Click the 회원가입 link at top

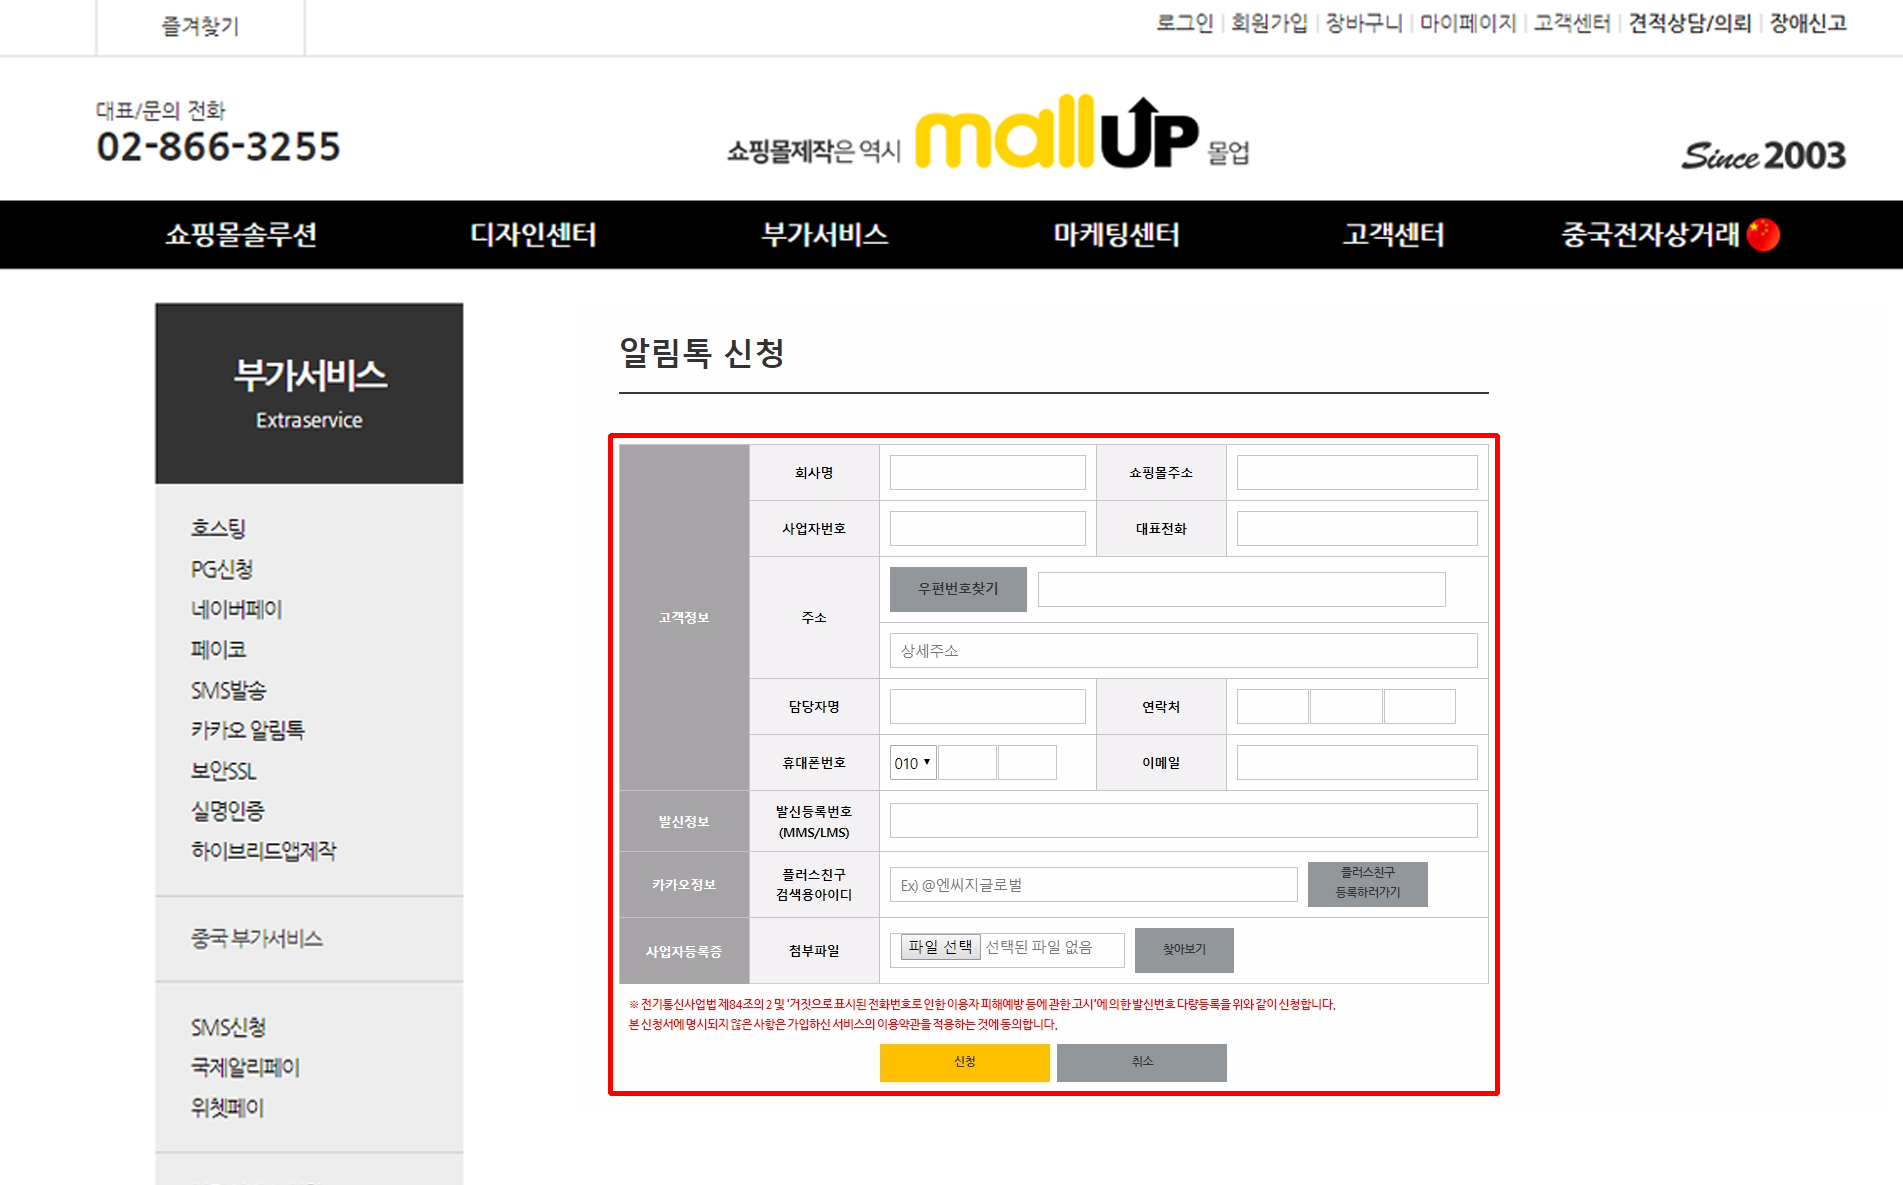(x=1268, y=23)
